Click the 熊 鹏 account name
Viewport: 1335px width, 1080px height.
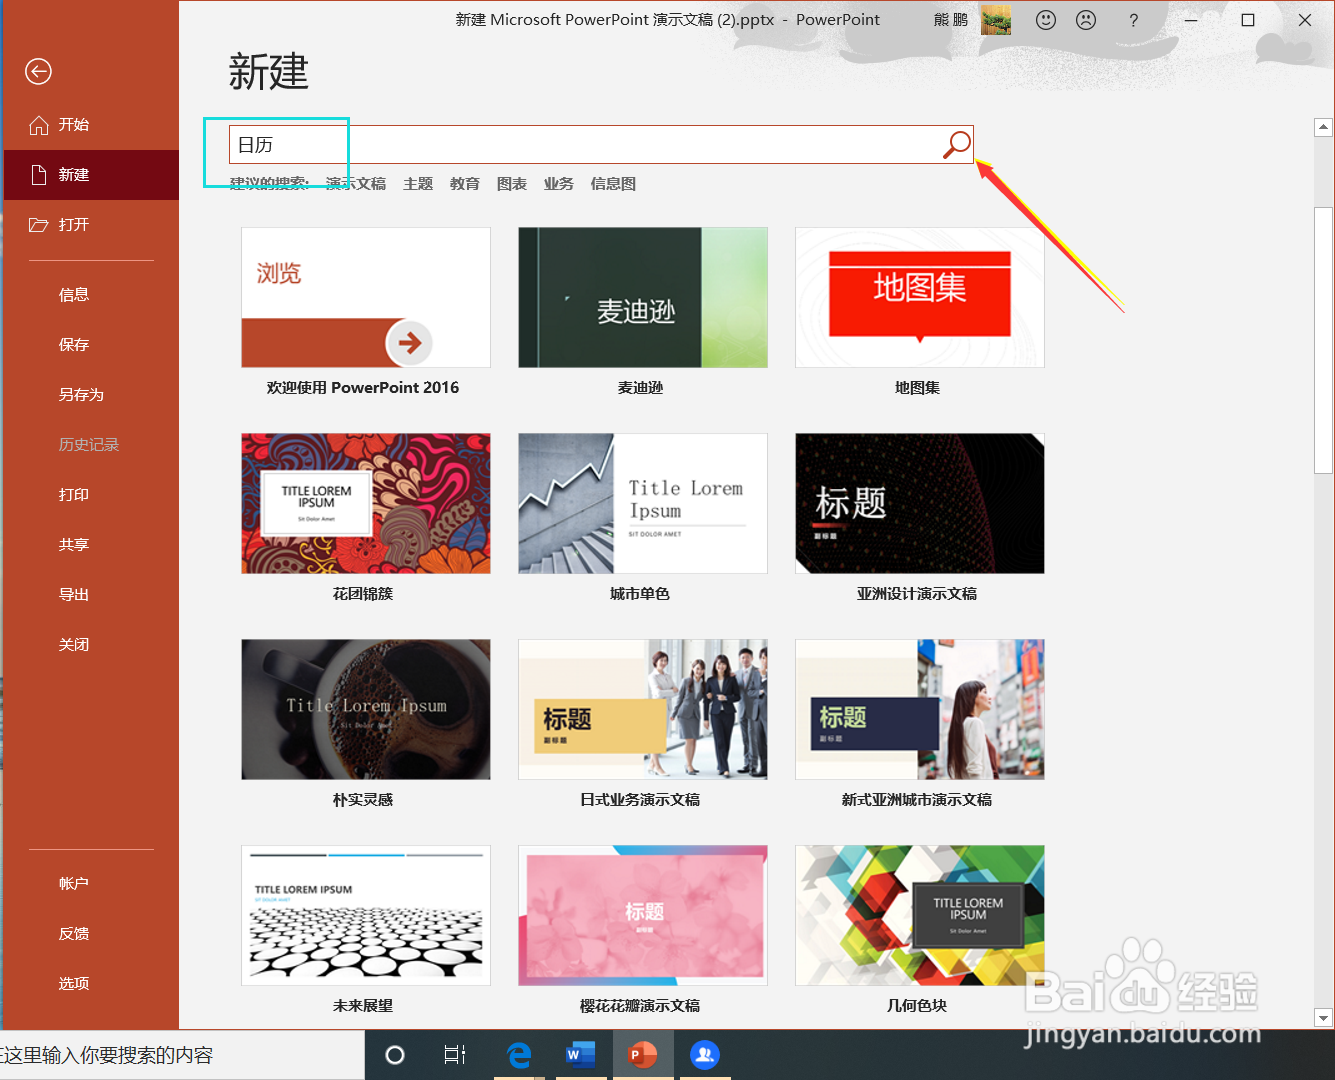[951, 20]
